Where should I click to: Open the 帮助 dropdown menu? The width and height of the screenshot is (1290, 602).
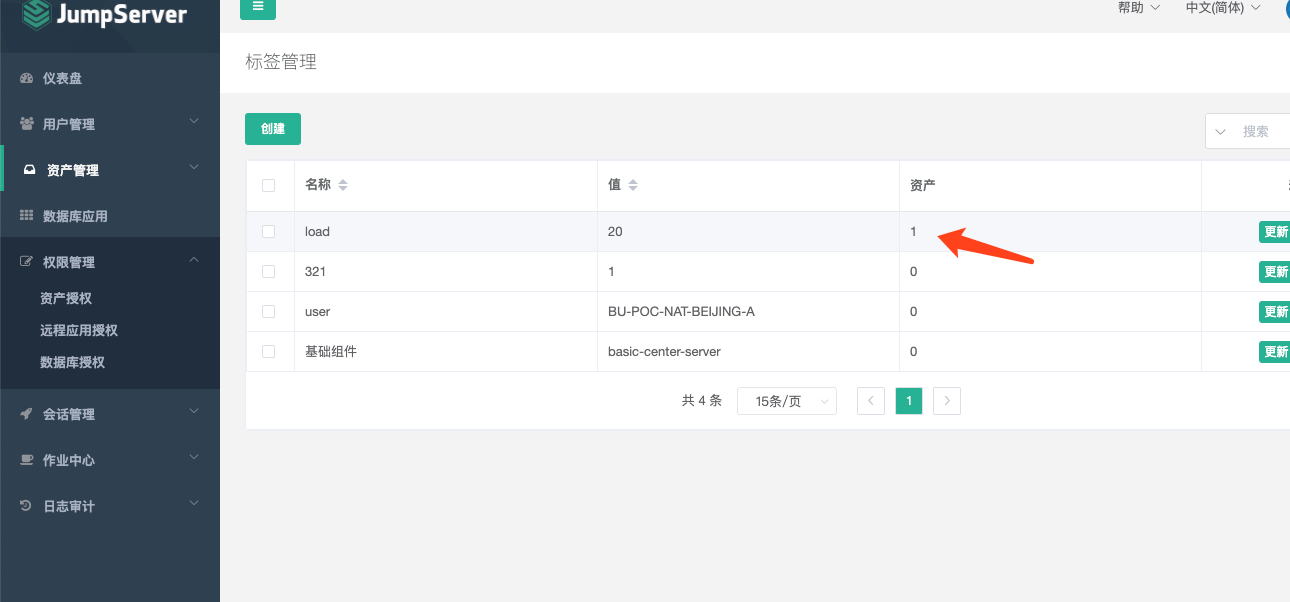tap(1139, 8)
